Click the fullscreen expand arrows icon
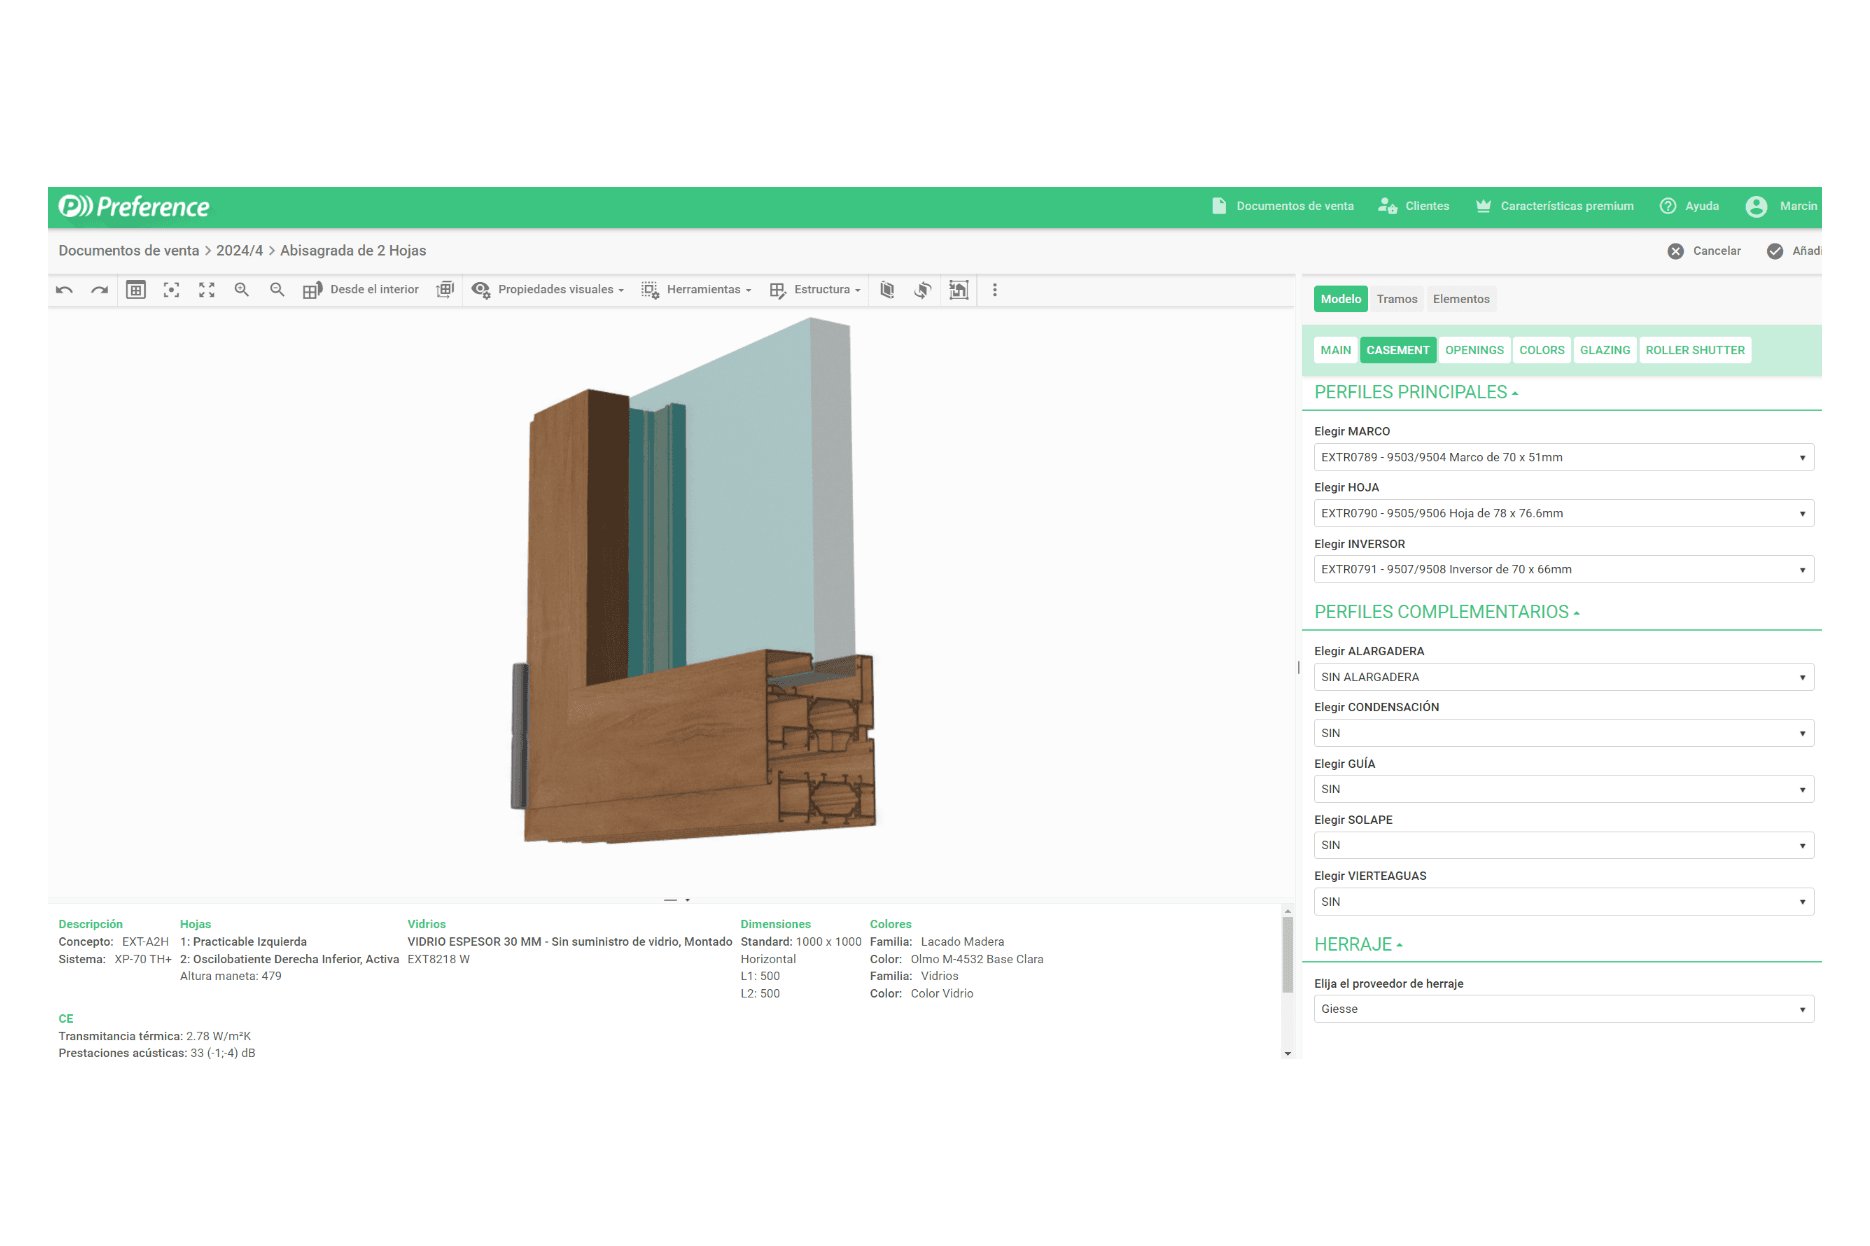 click(207, 290)
